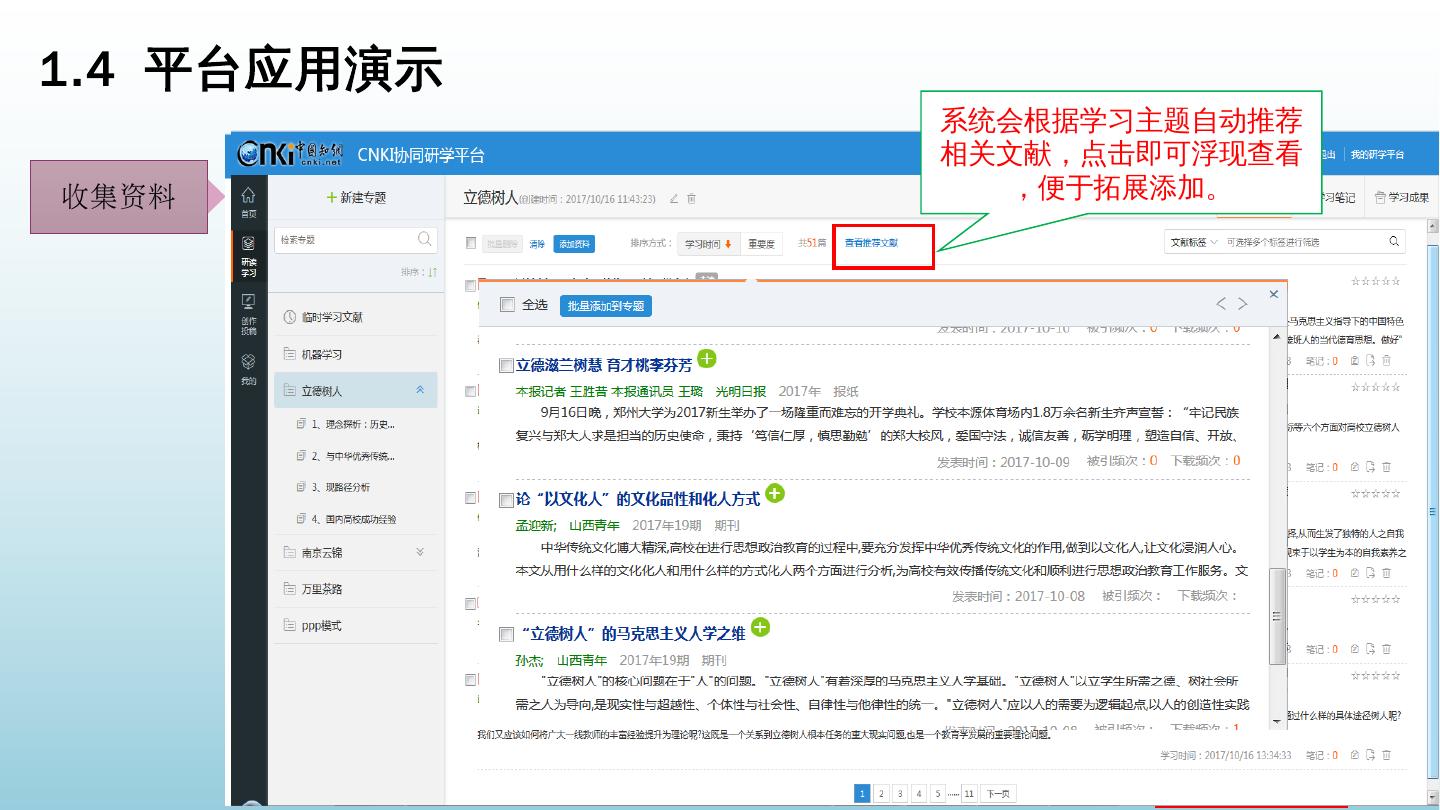This screenshot has width=1440, height=810.
Task: Click the search magnifier in 检索专题 box
Action: (425, 239)
